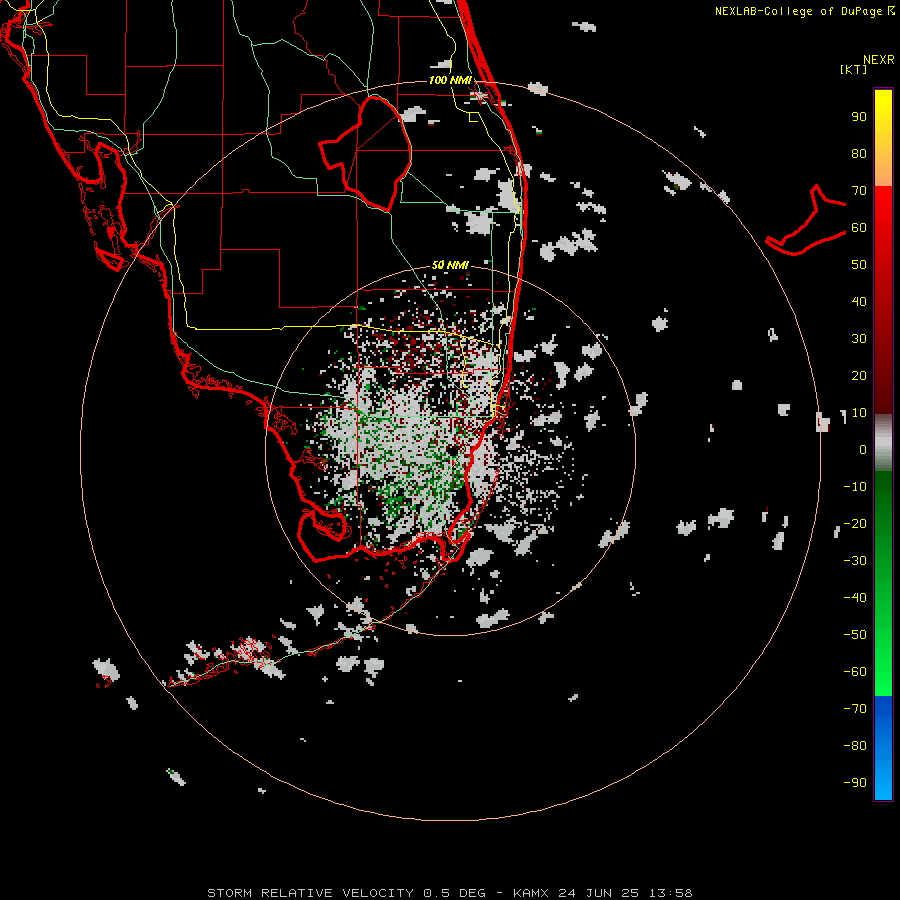Select the -30 value on the velocity scale
Screen dimensions: 900x900
pyautogui.click(x=855, y=561)
